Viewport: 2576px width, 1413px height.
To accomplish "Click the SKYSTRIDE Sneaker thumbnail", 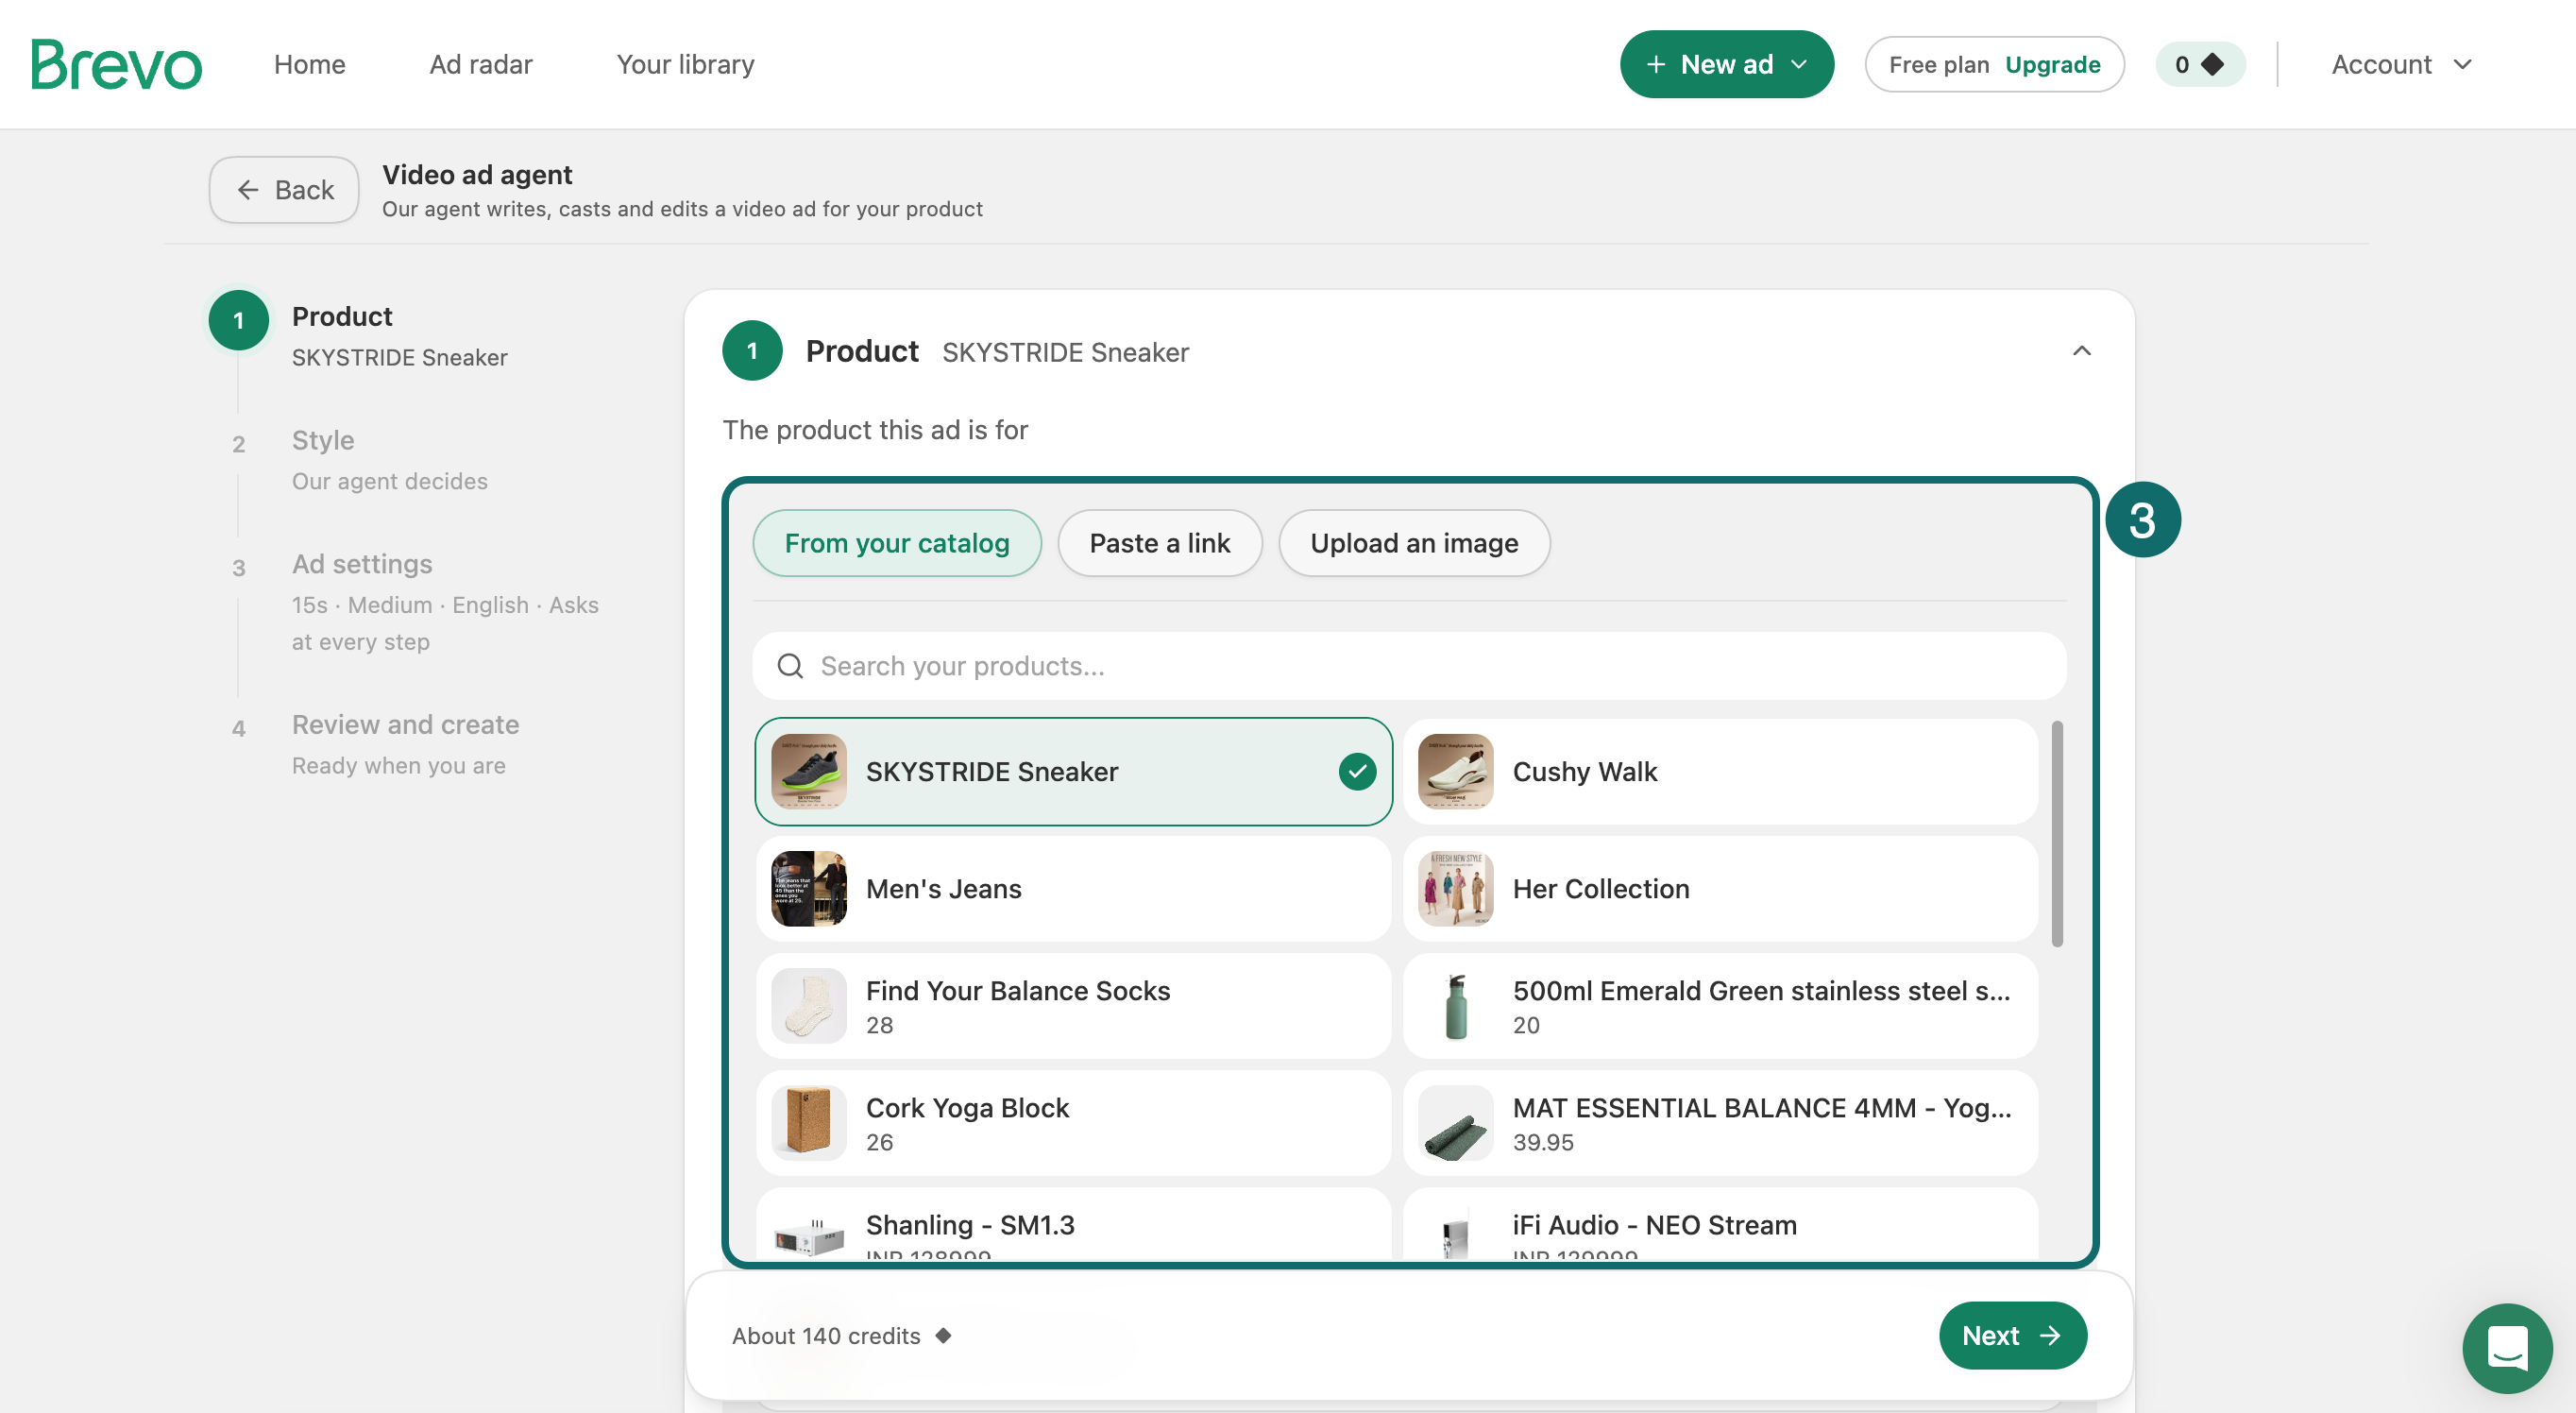I will pyautogui.click(x=808, y=771).
